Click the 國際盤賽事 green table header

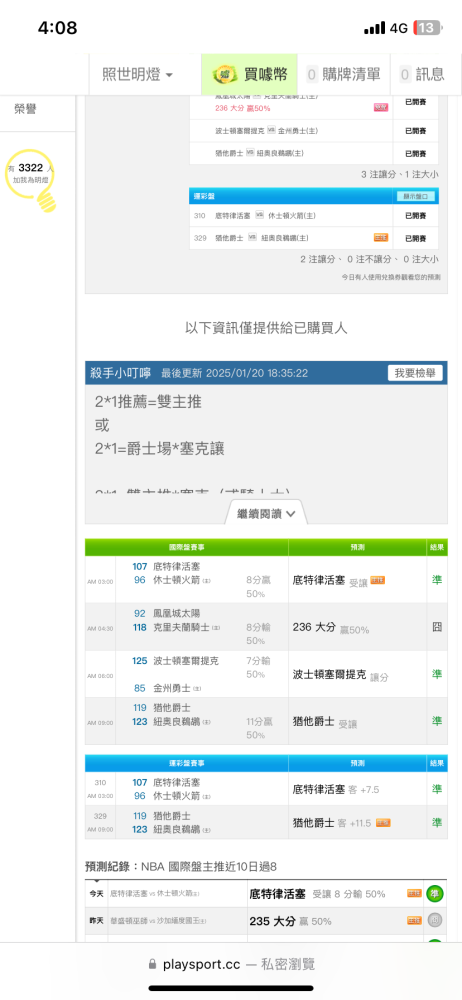point(186,547)
